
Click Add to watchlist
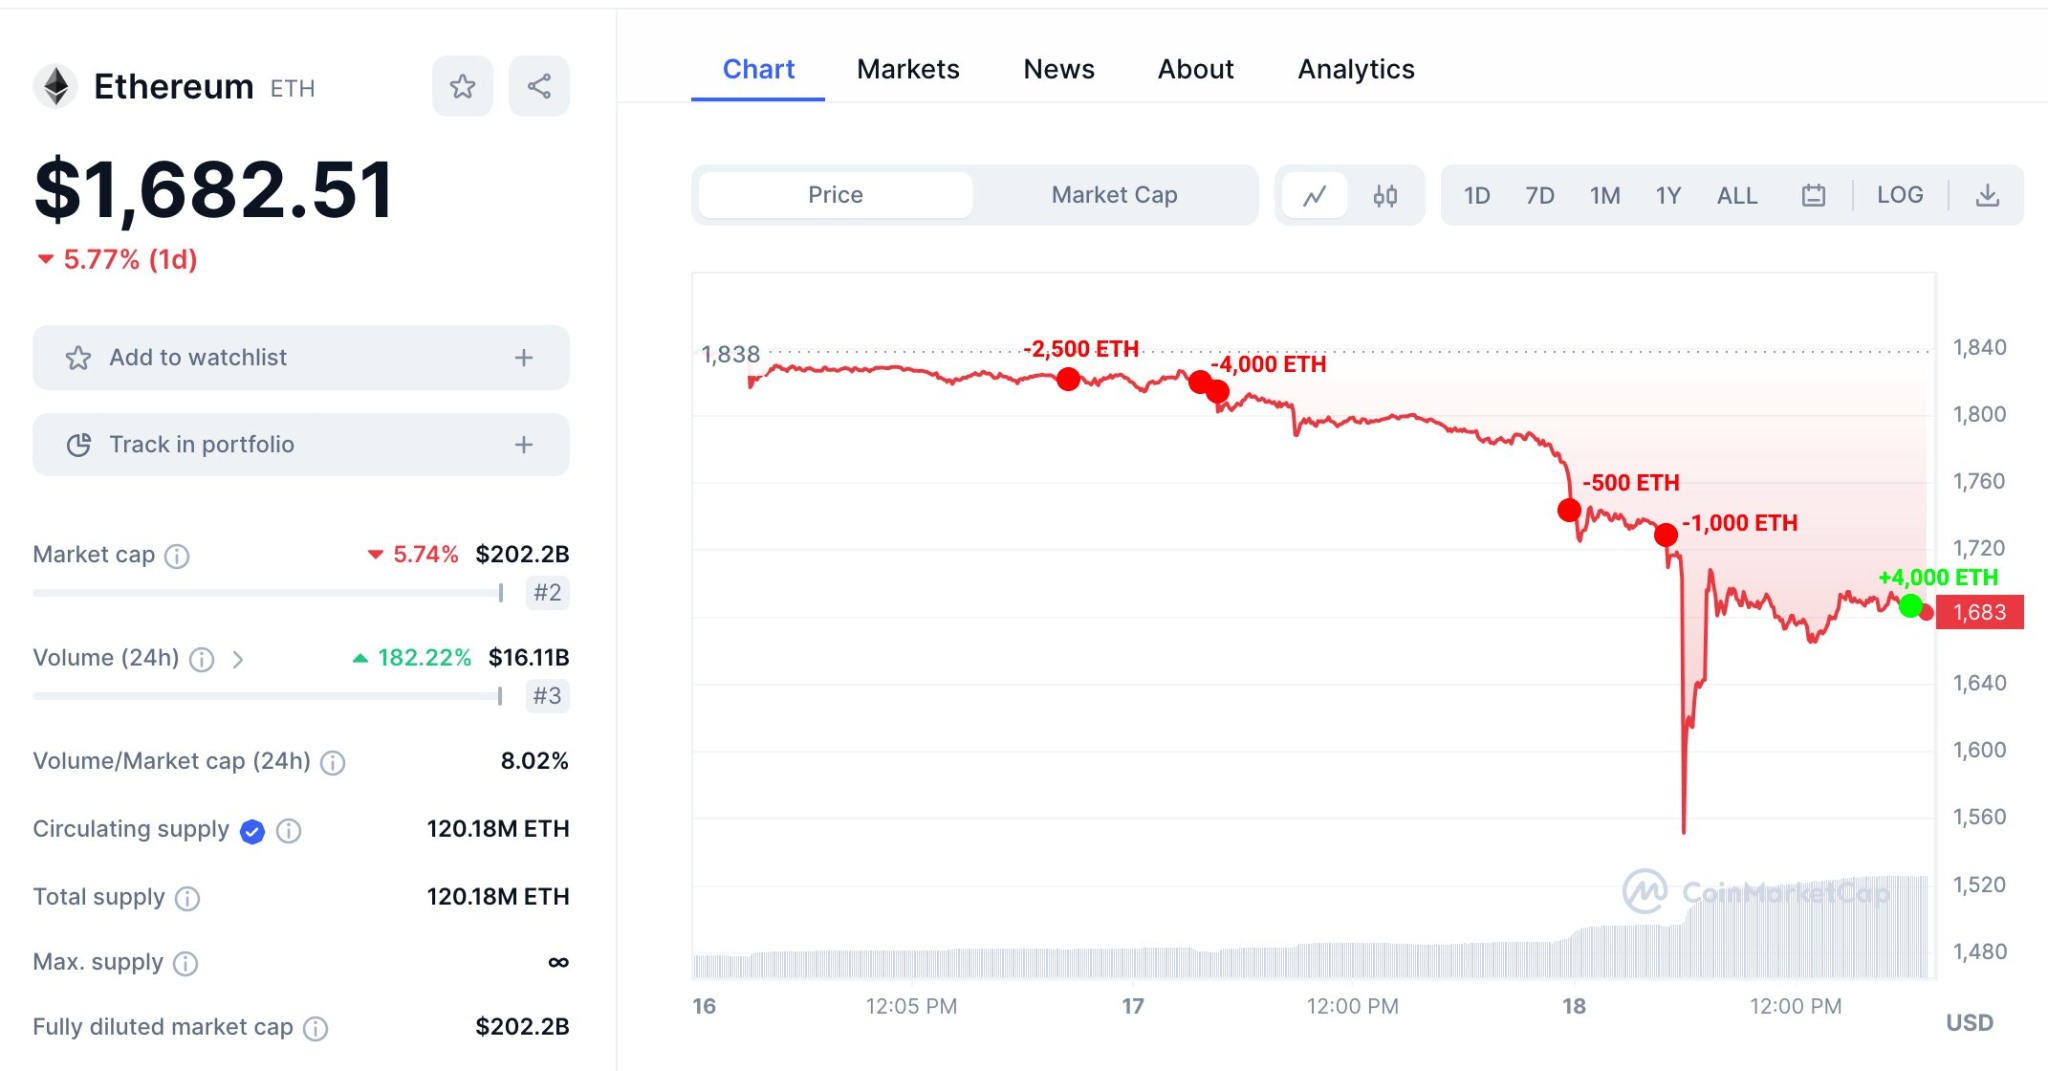(198, 357)
